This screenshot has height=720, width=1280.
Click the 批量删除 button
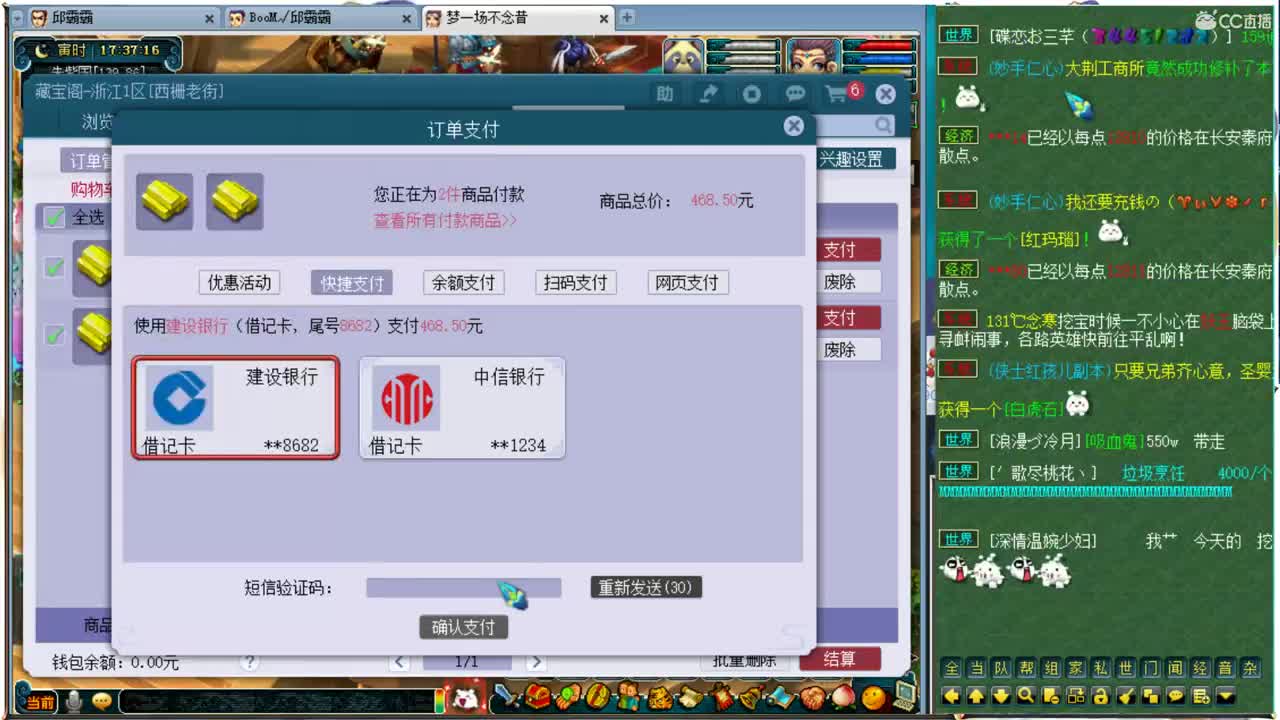point(744,660)
